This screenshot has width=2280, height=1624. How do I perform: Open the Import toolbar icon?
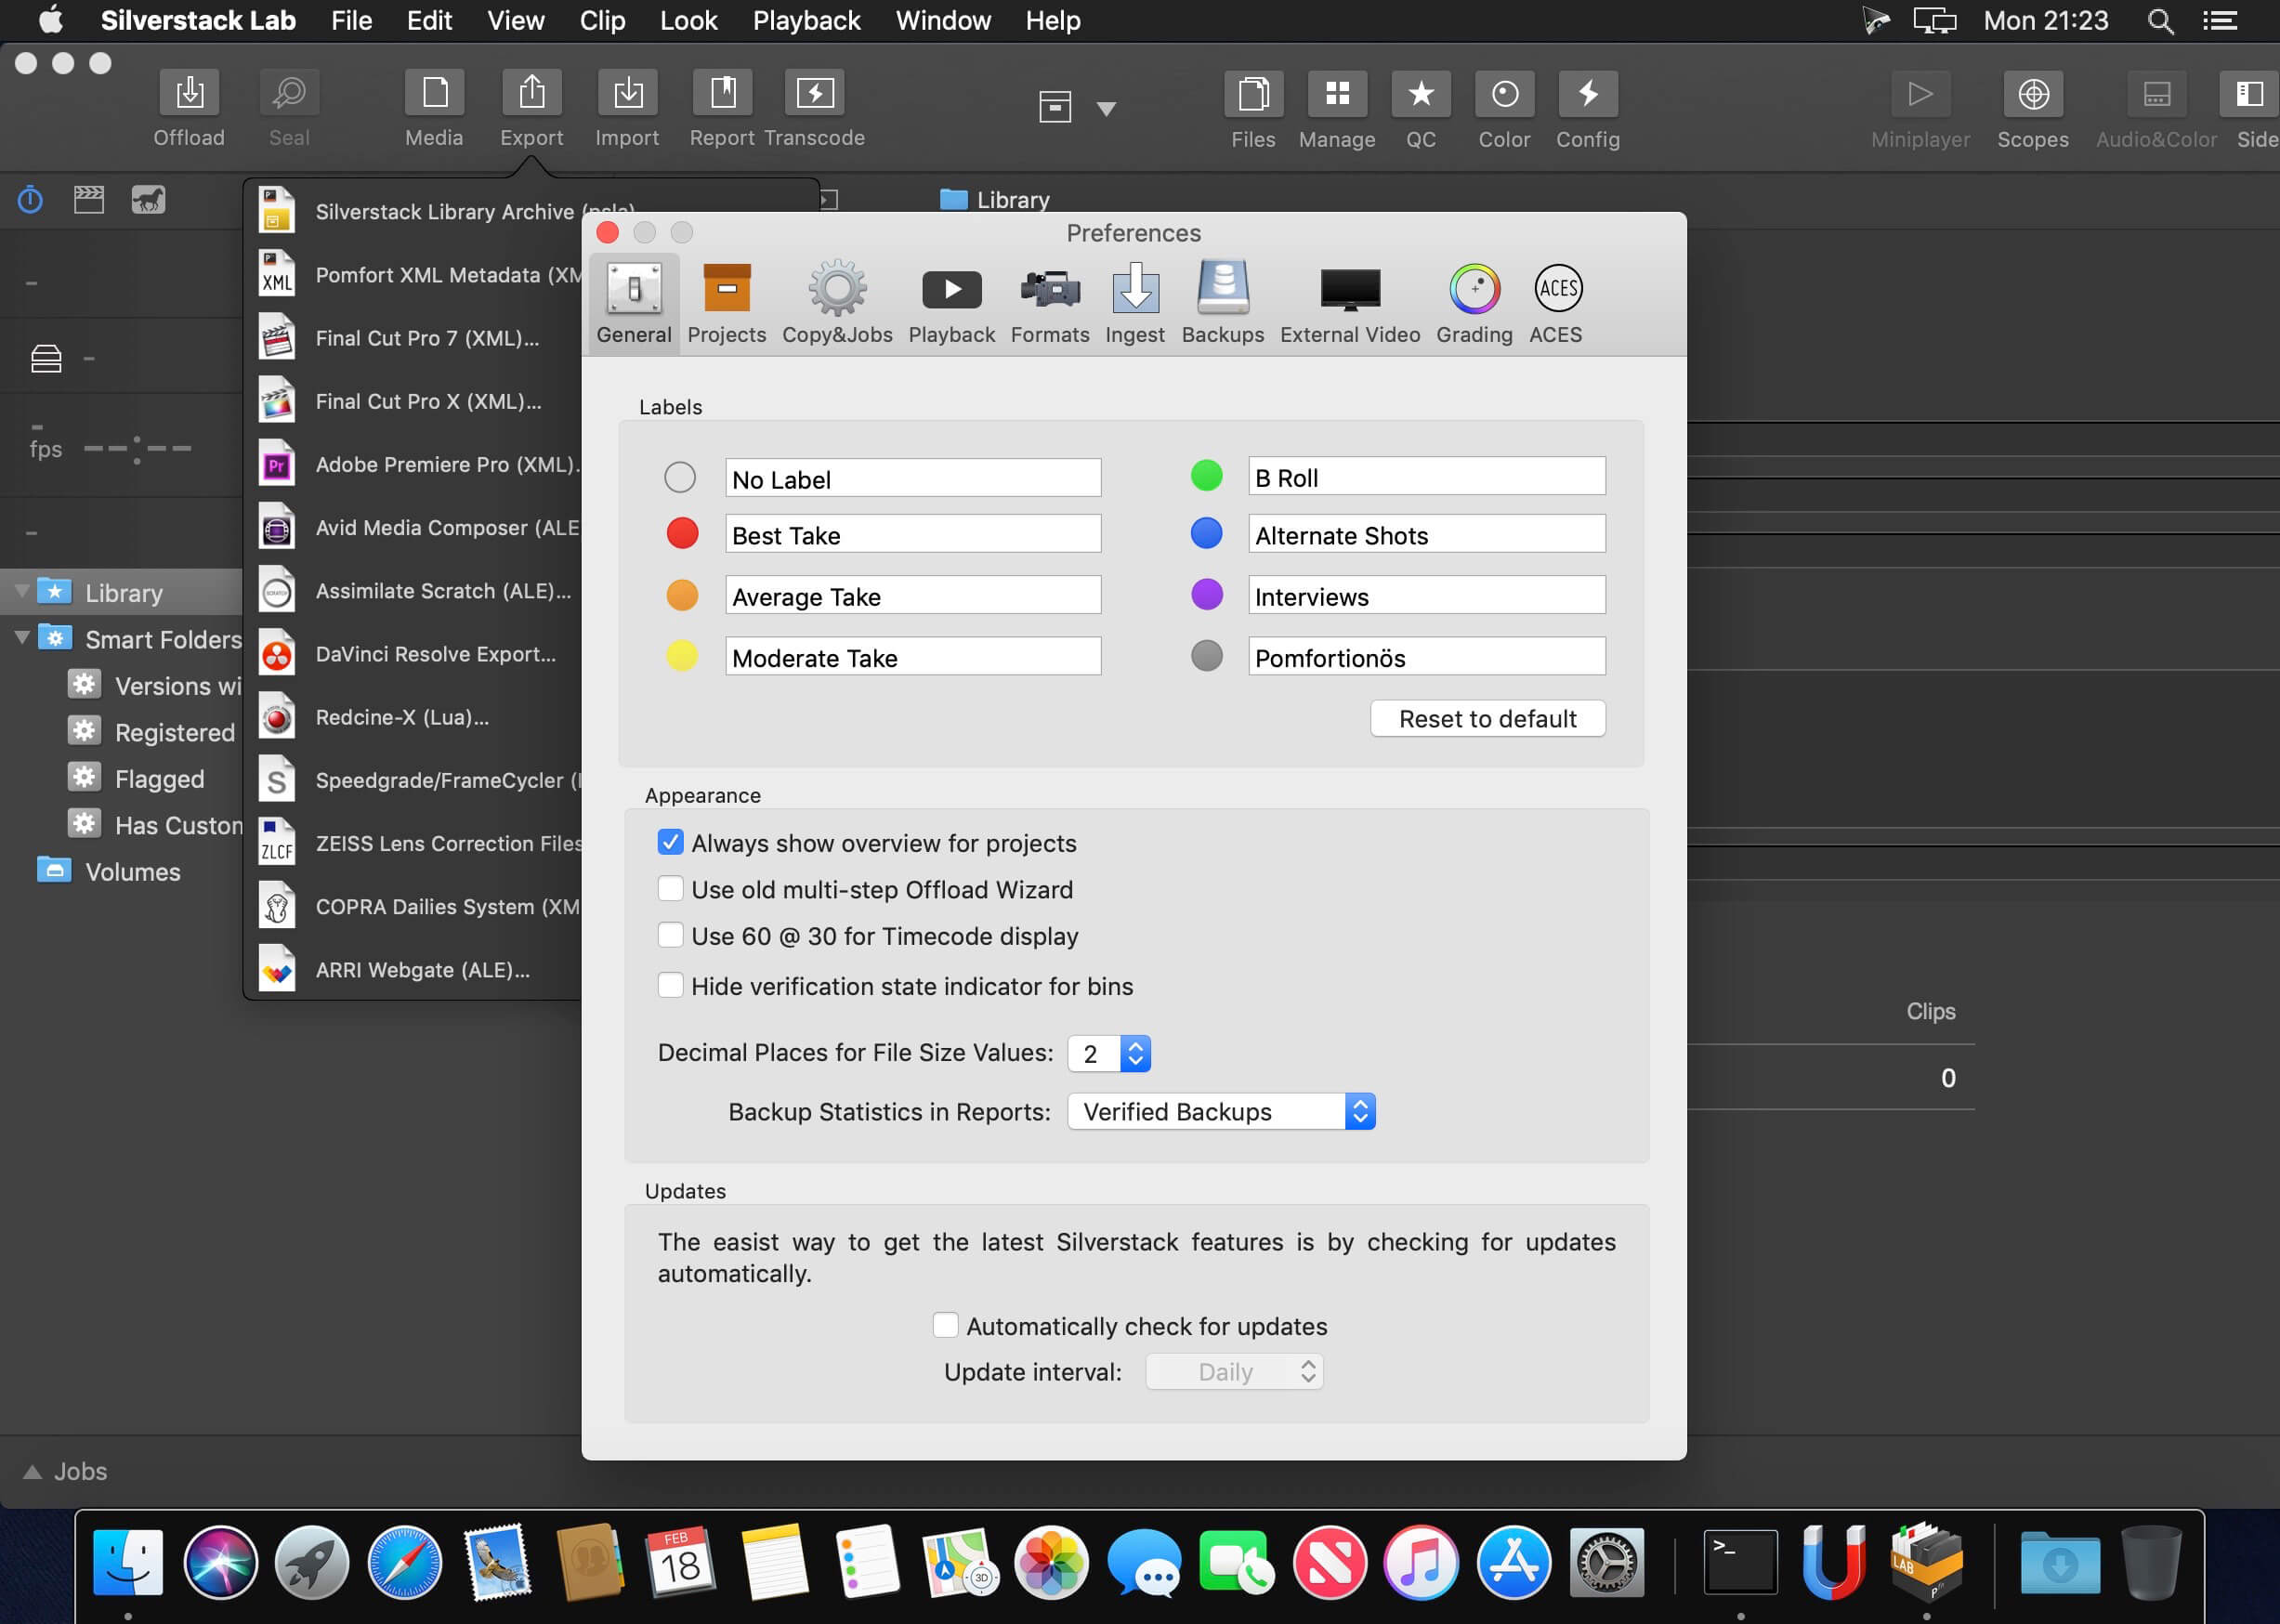[x=627, y=93]
